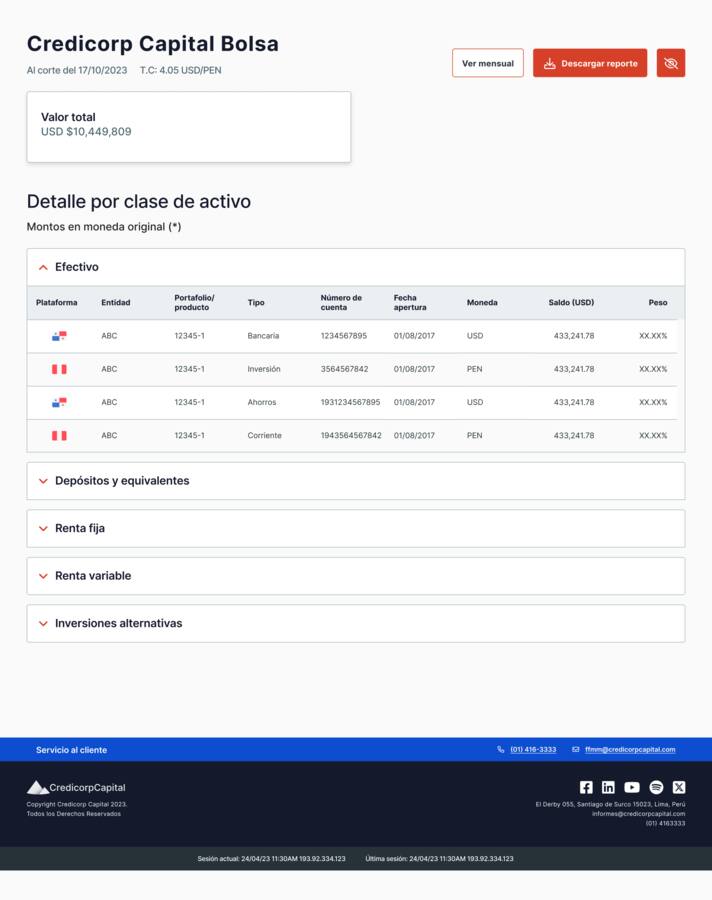
Task: Click the (01) 416-3333 phone link
Action: (x=533, y=750)
